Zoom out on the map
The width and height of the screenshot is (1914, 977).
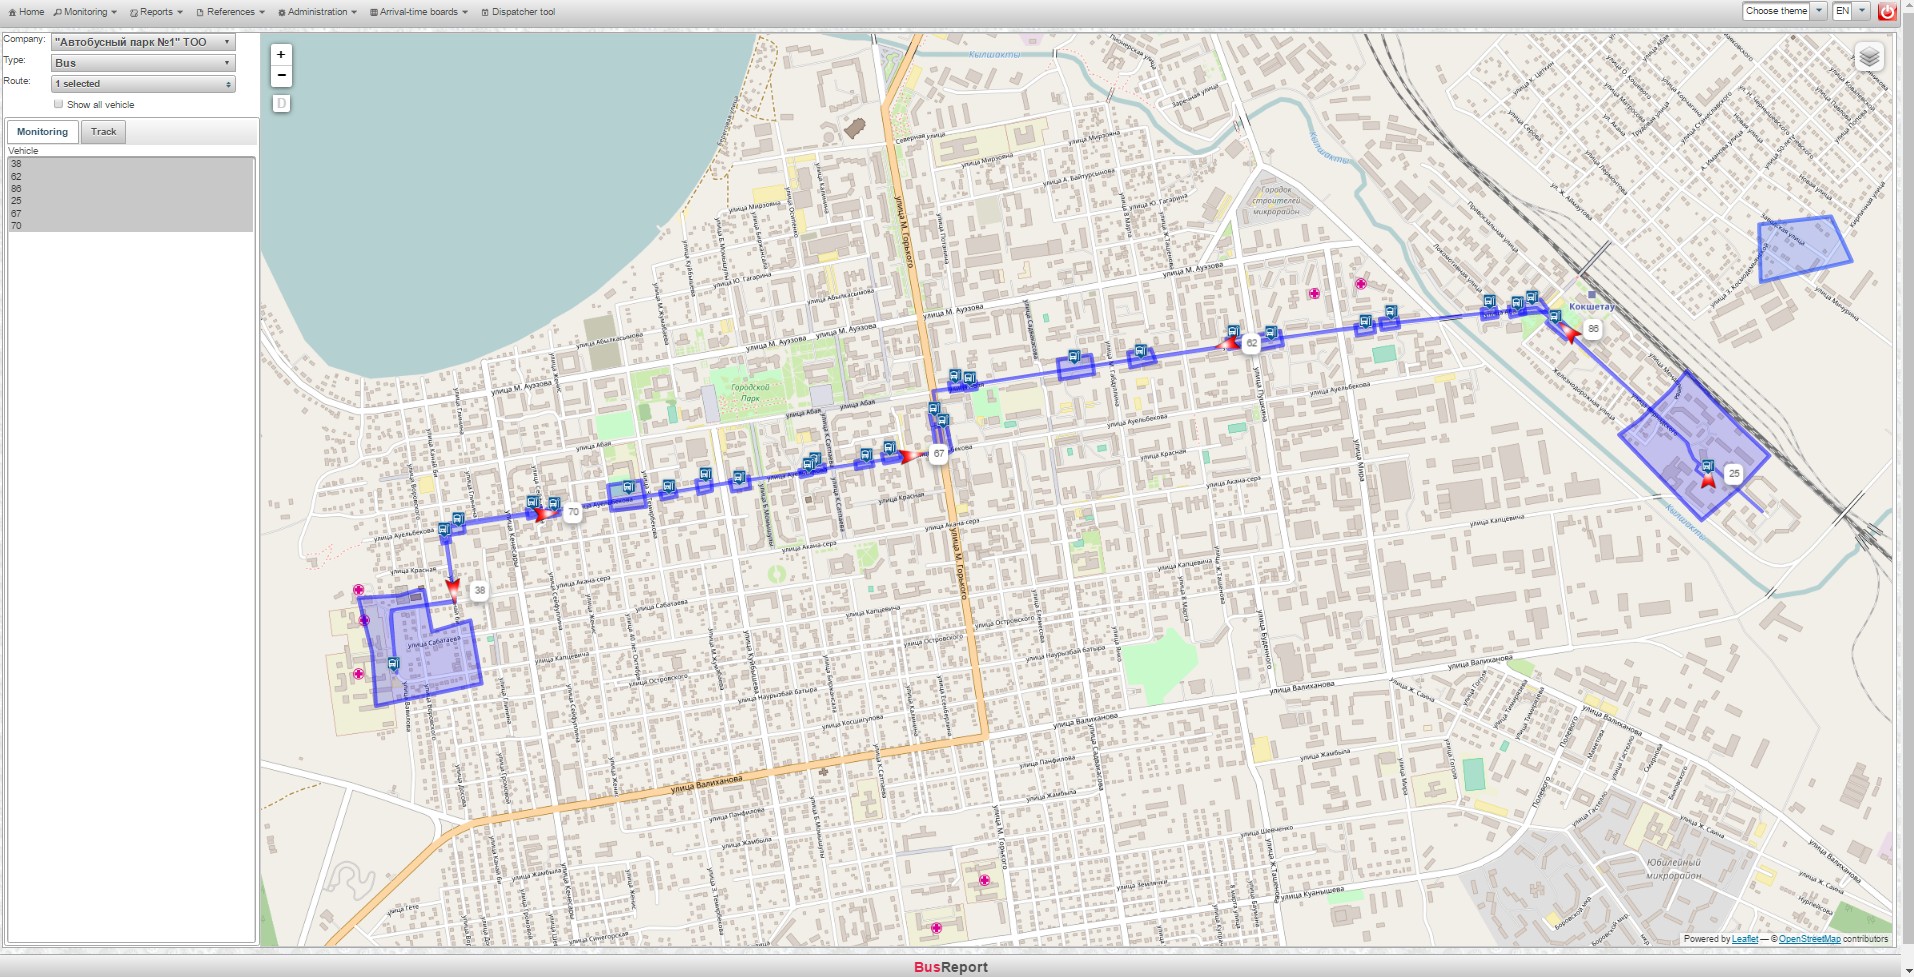point(281,76)
